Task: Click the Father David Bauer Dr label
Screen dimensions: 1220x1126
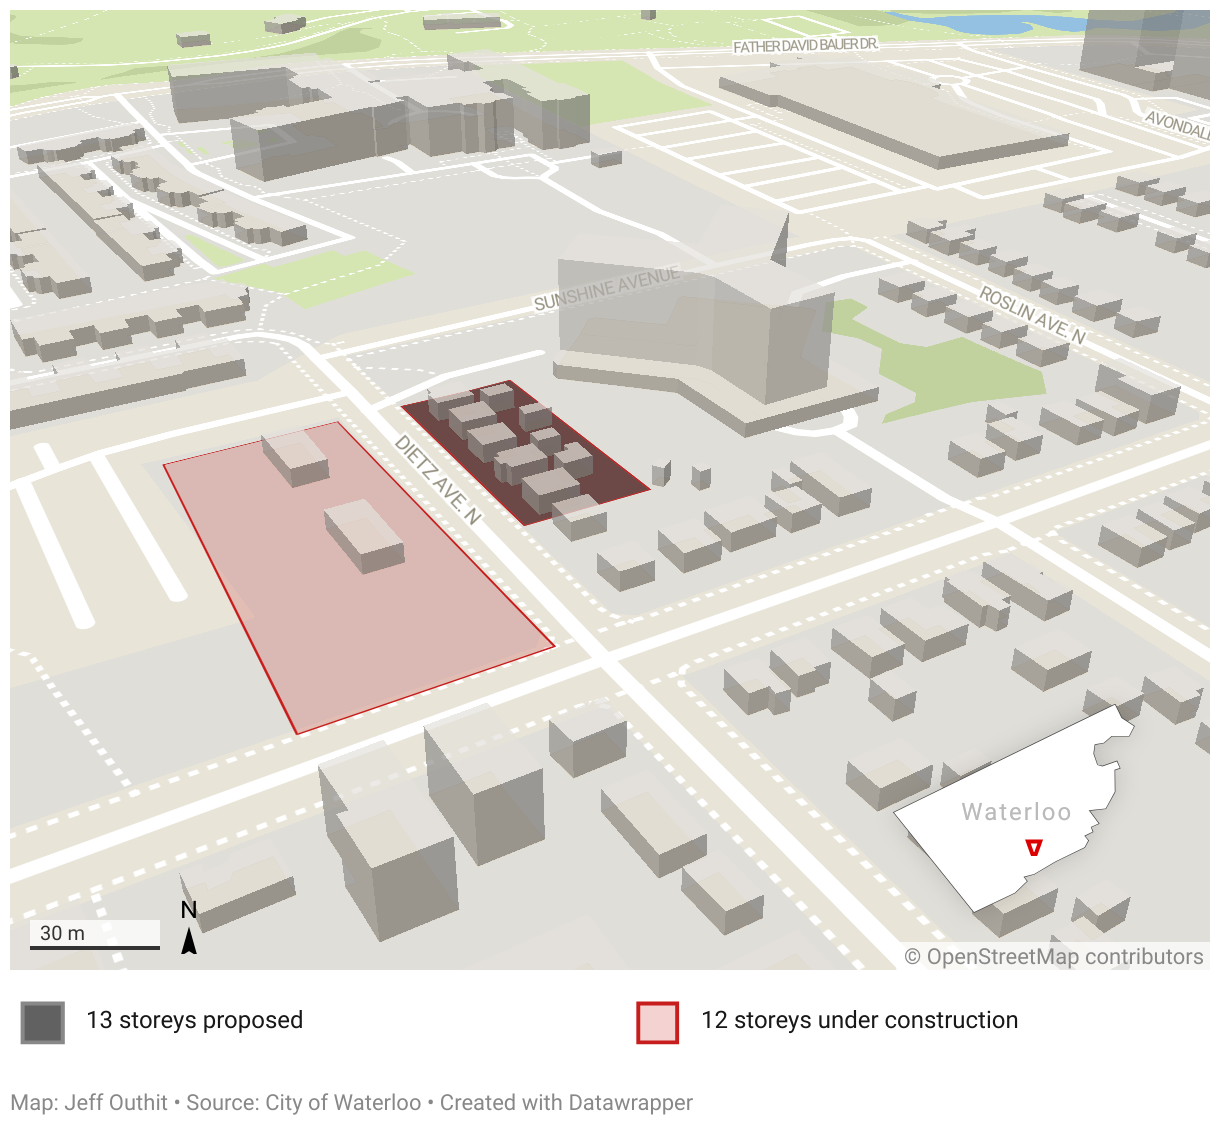Action: [805, 44]
